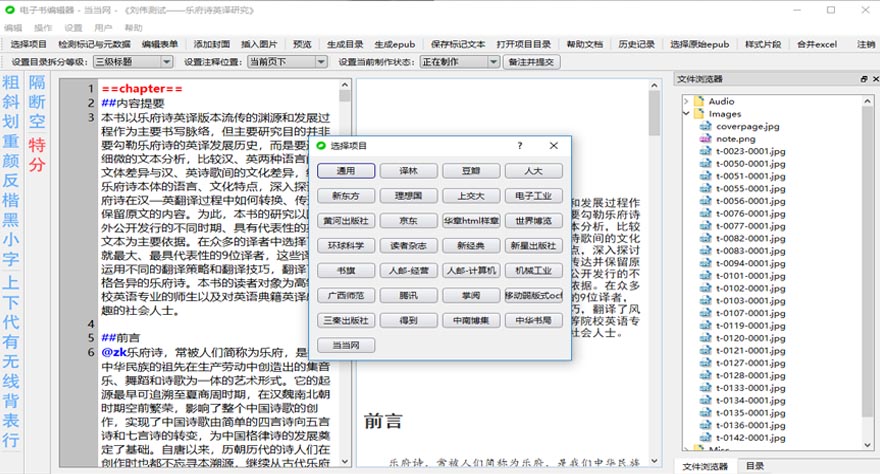
Task: Click the note.png image file icon
Action: (704, 139)
